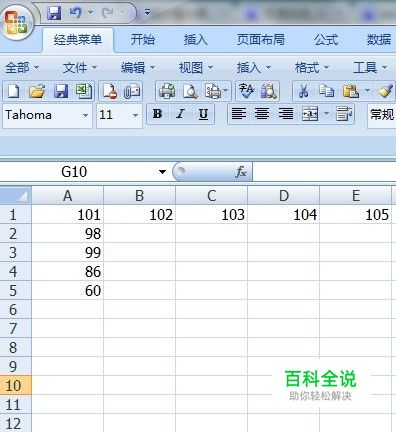The height and width of the screenshot is (432, 396).
Task: Open the 常规 number format box
Action: pyautogui.click(x=382, y=115)
